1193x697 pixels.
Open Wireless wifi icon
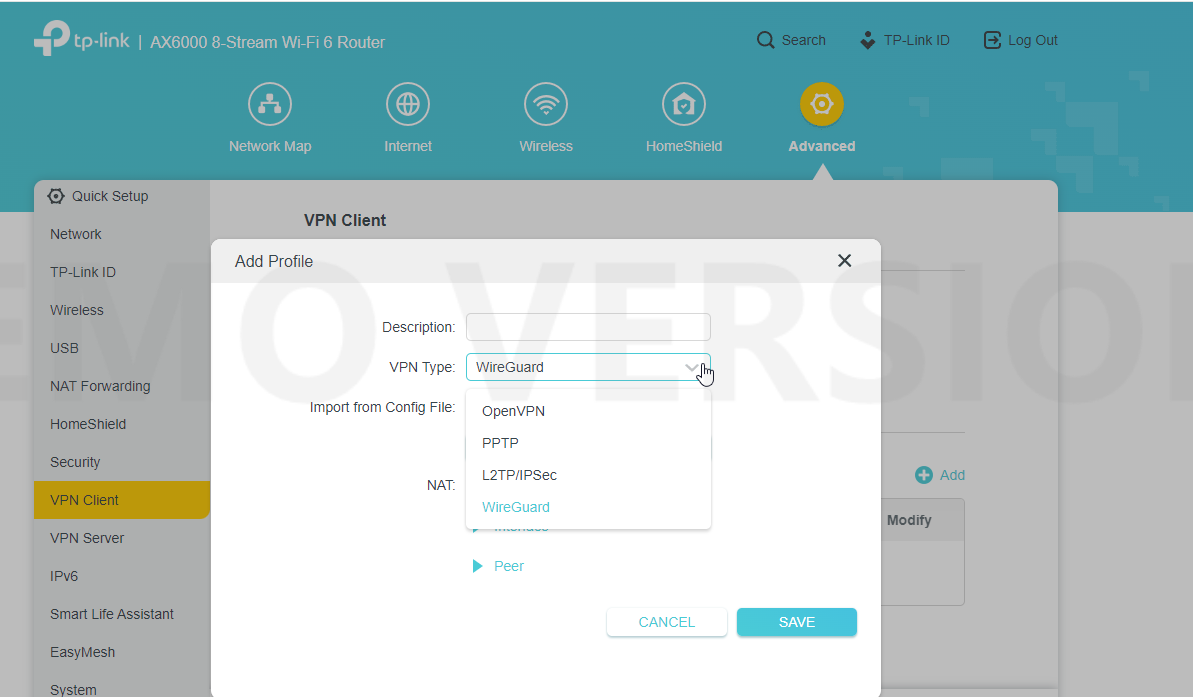pyautogui.click(x=546, y=104)
